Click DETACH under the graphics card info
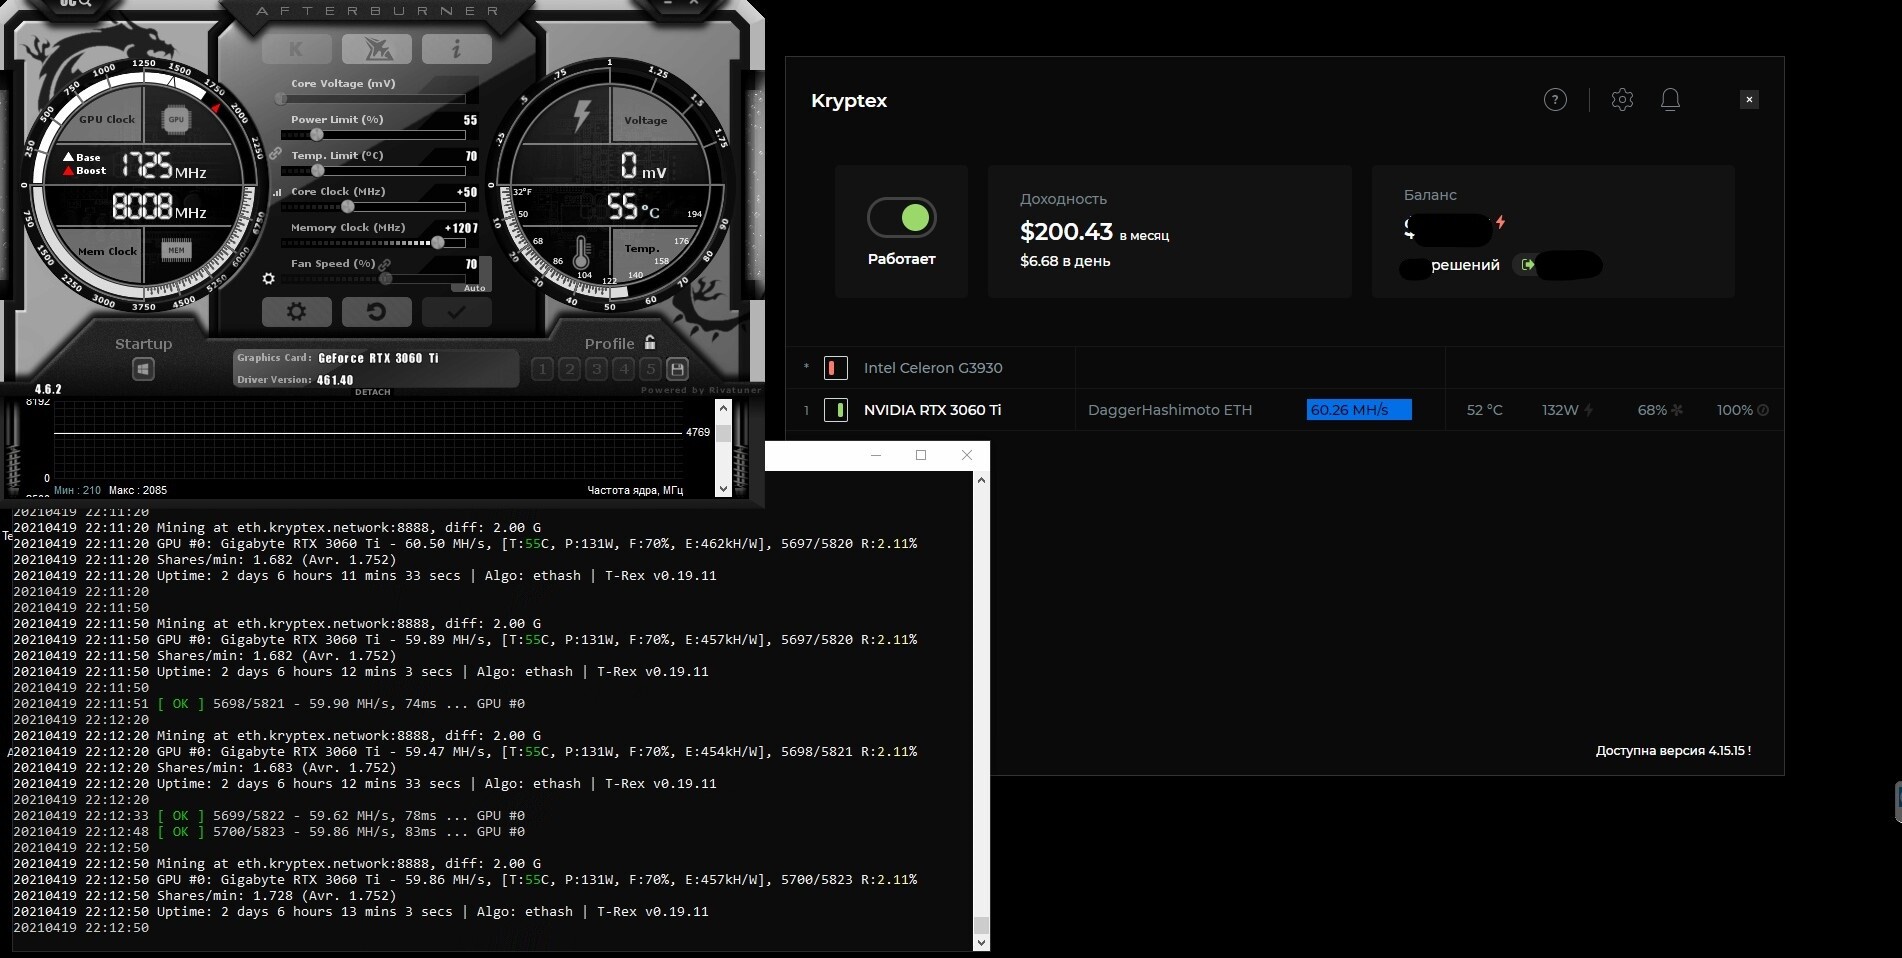The height and width of the screenshot is (958, 1902). (373, 392)
